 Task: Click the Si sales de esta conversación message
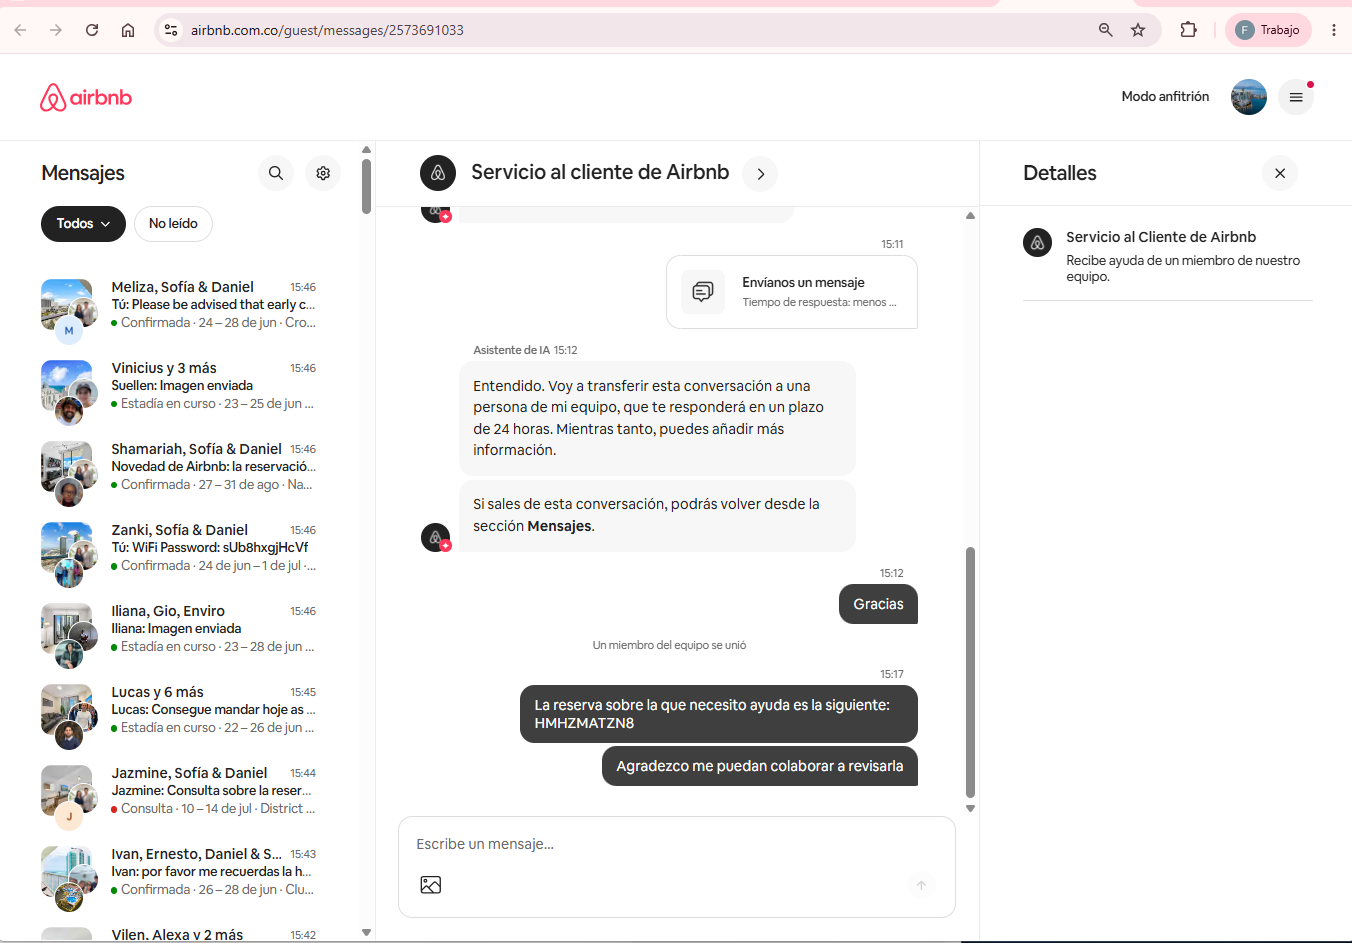pyautogui.click(x=657, y=515)
